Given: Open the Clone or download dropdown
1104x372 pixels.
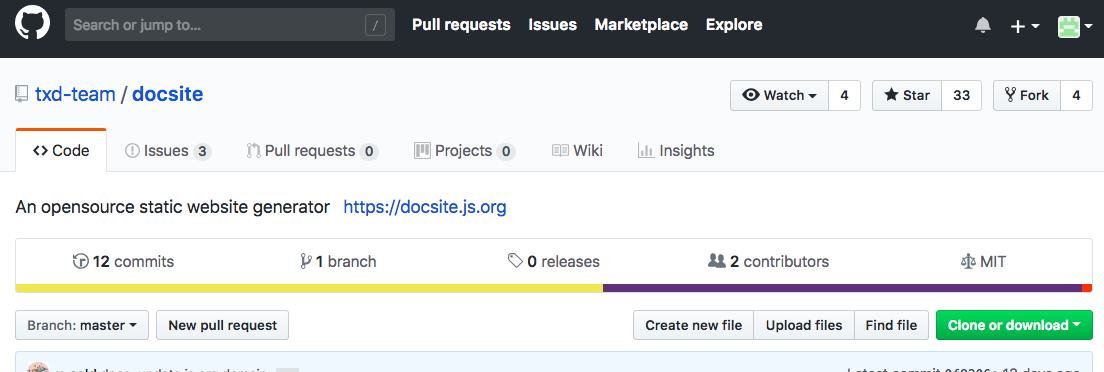Looking at the screenshot, I should pos(1015,326).
